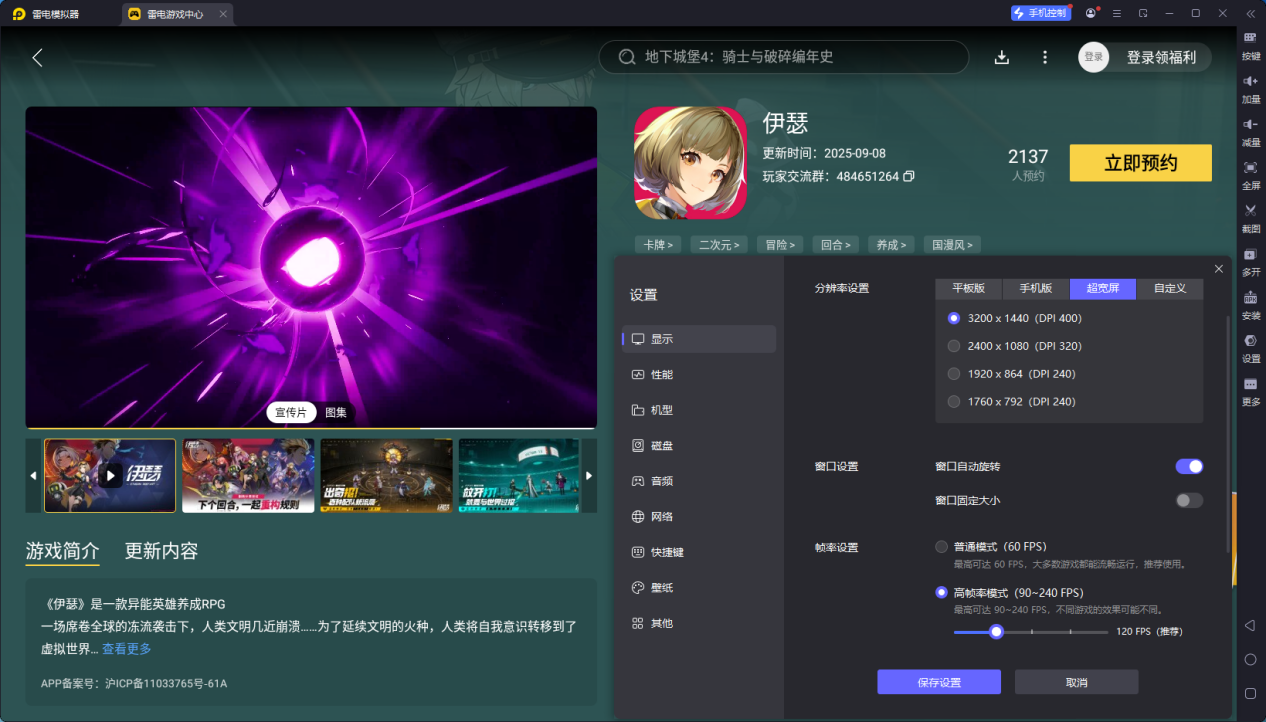Screen dimensions: 1266x722
Task: Switch to the 手机版 resolution tab
Action: (x=1036, y=288)
